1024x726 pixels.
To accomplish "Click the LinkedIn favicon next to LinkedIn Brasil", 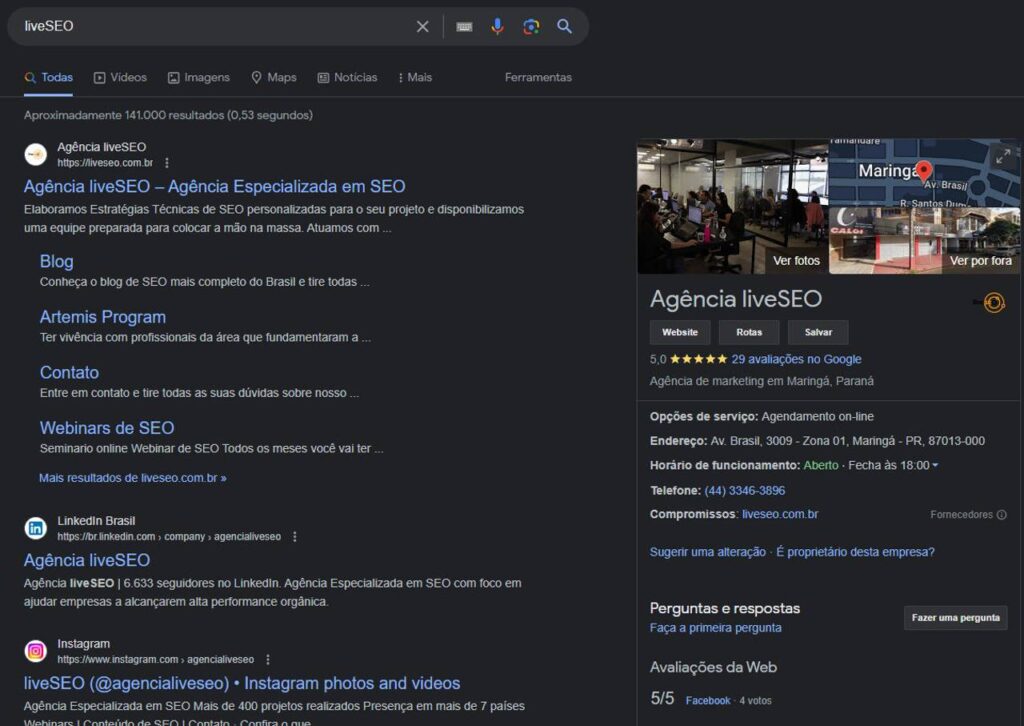I will 36,528.
